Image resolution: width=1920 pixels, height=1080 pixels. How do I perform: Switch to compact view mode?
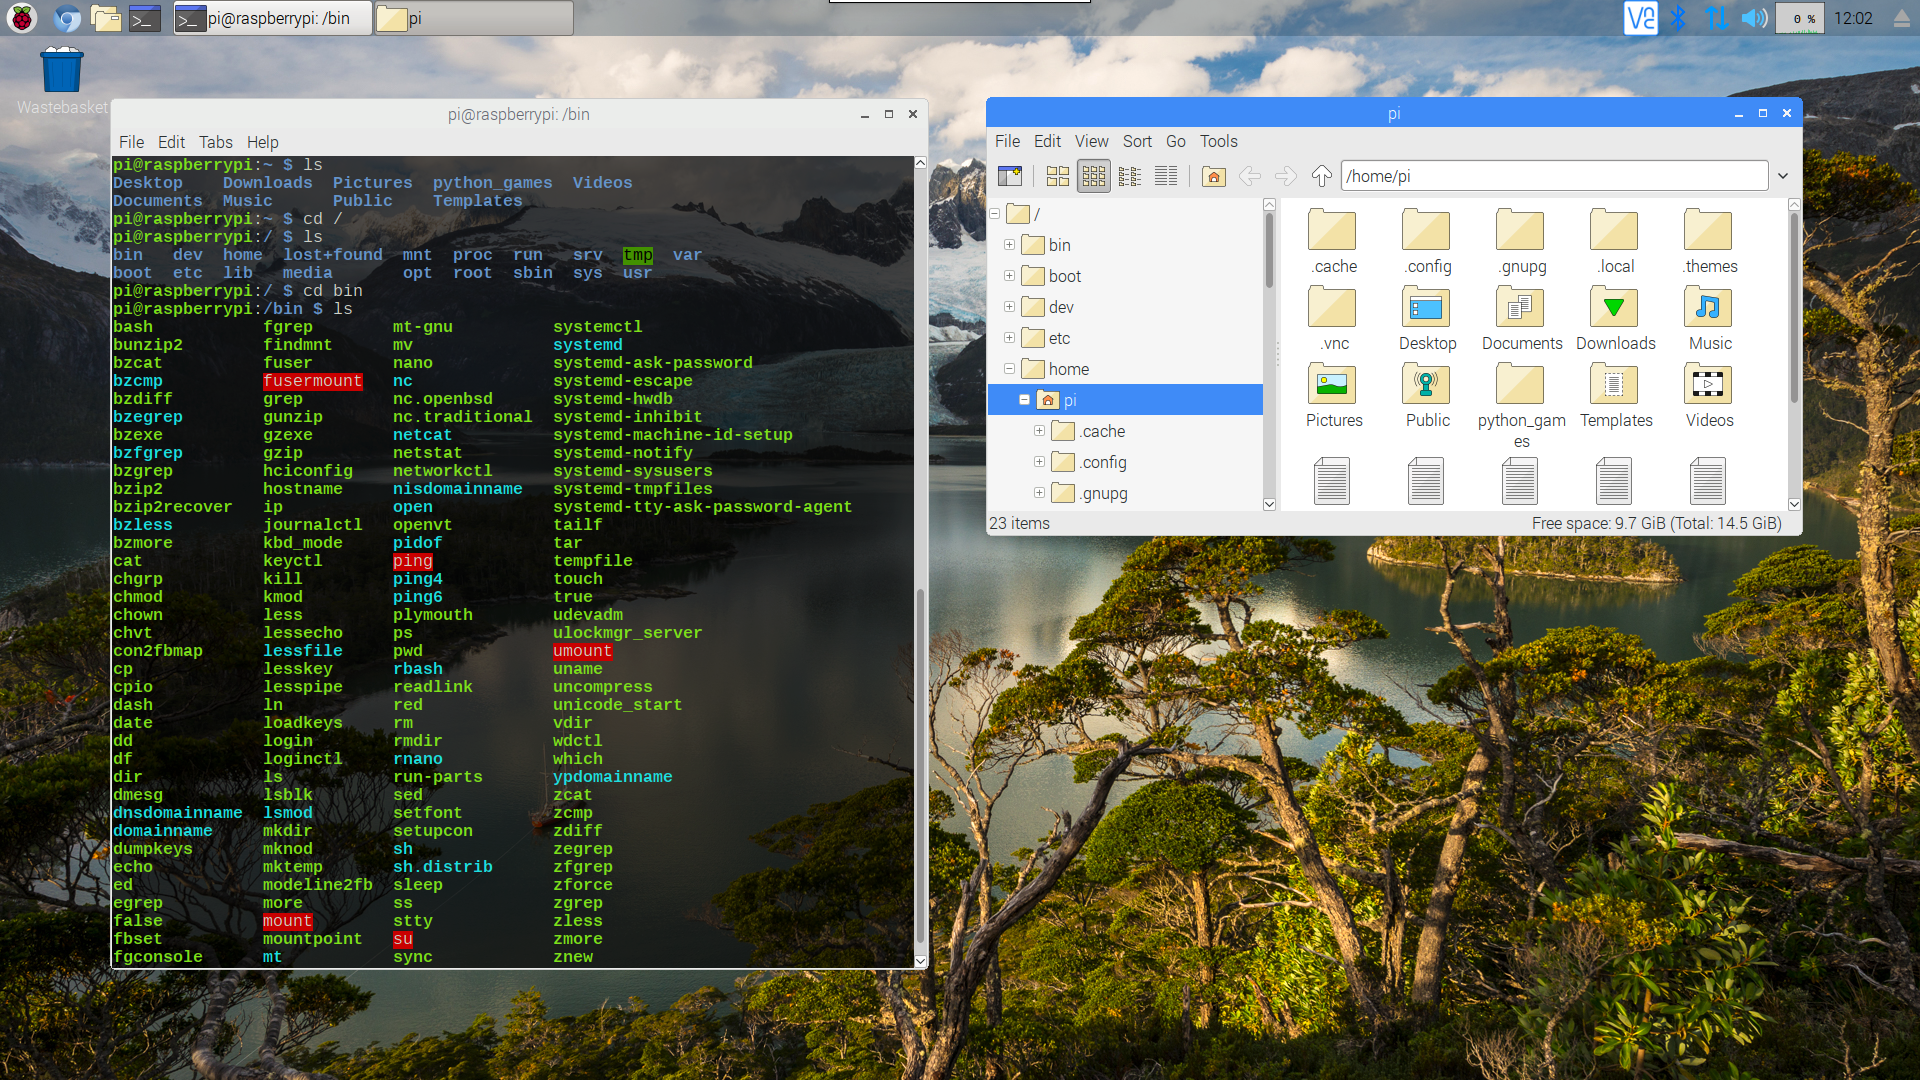pyautogui.click(x=1129, y=176)
